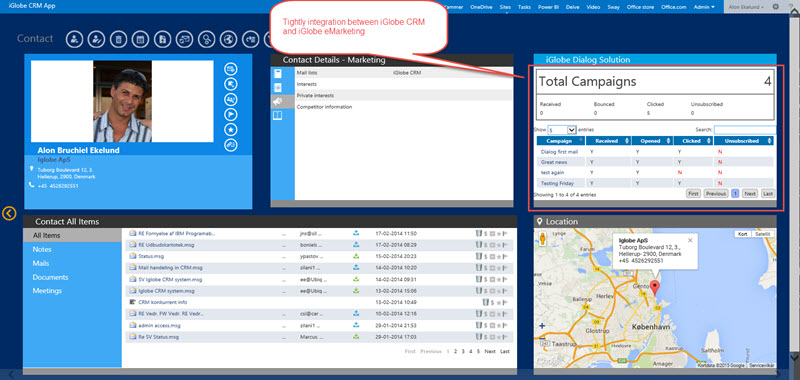Click the red location pin on map
The width and height of the screenshot is (800, 380).
pos(656,288)
